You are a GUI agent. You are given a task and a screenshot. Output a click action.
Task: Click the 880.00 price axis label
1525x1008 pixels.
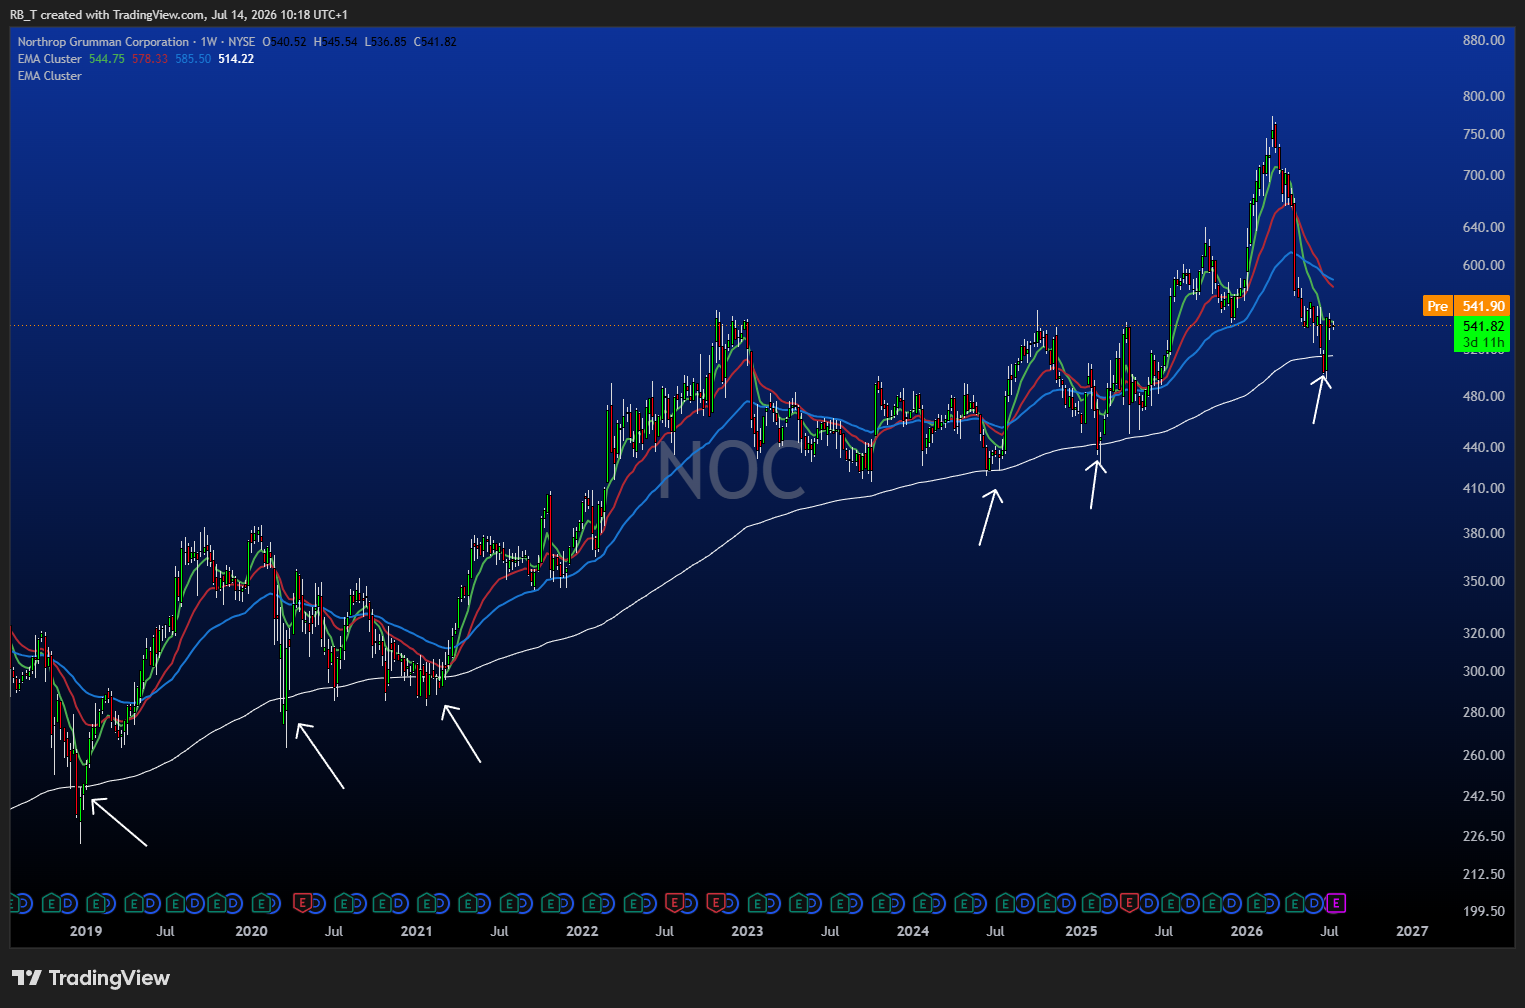[x=1483, y=41]
